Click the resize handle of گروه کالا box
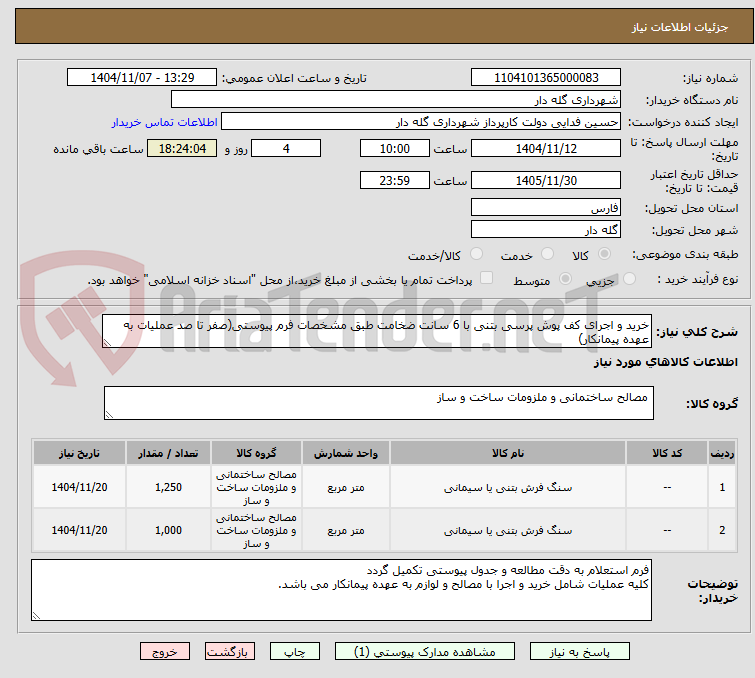 (109, 415)
